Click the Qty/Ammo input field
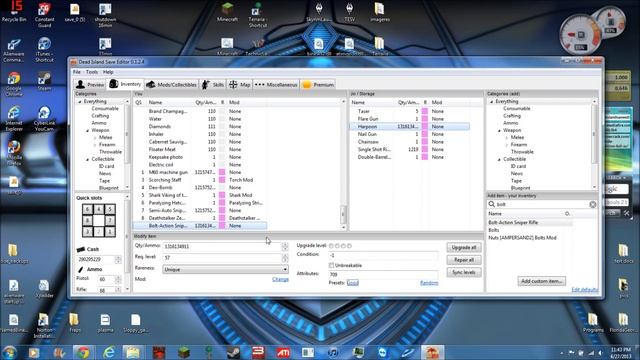The width and height of the screenshot is (640, 360). click(x=222, y=247)
